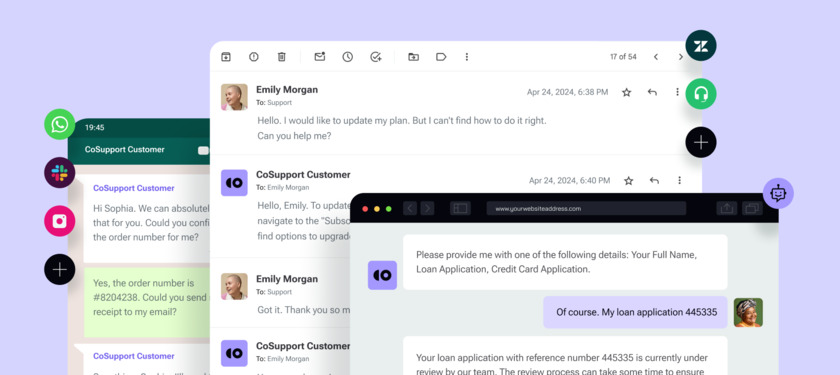Click "CoSupport Customer" WhatsApp chat header
This screenshot has height=375, width=840.
(x=124, y=149)
